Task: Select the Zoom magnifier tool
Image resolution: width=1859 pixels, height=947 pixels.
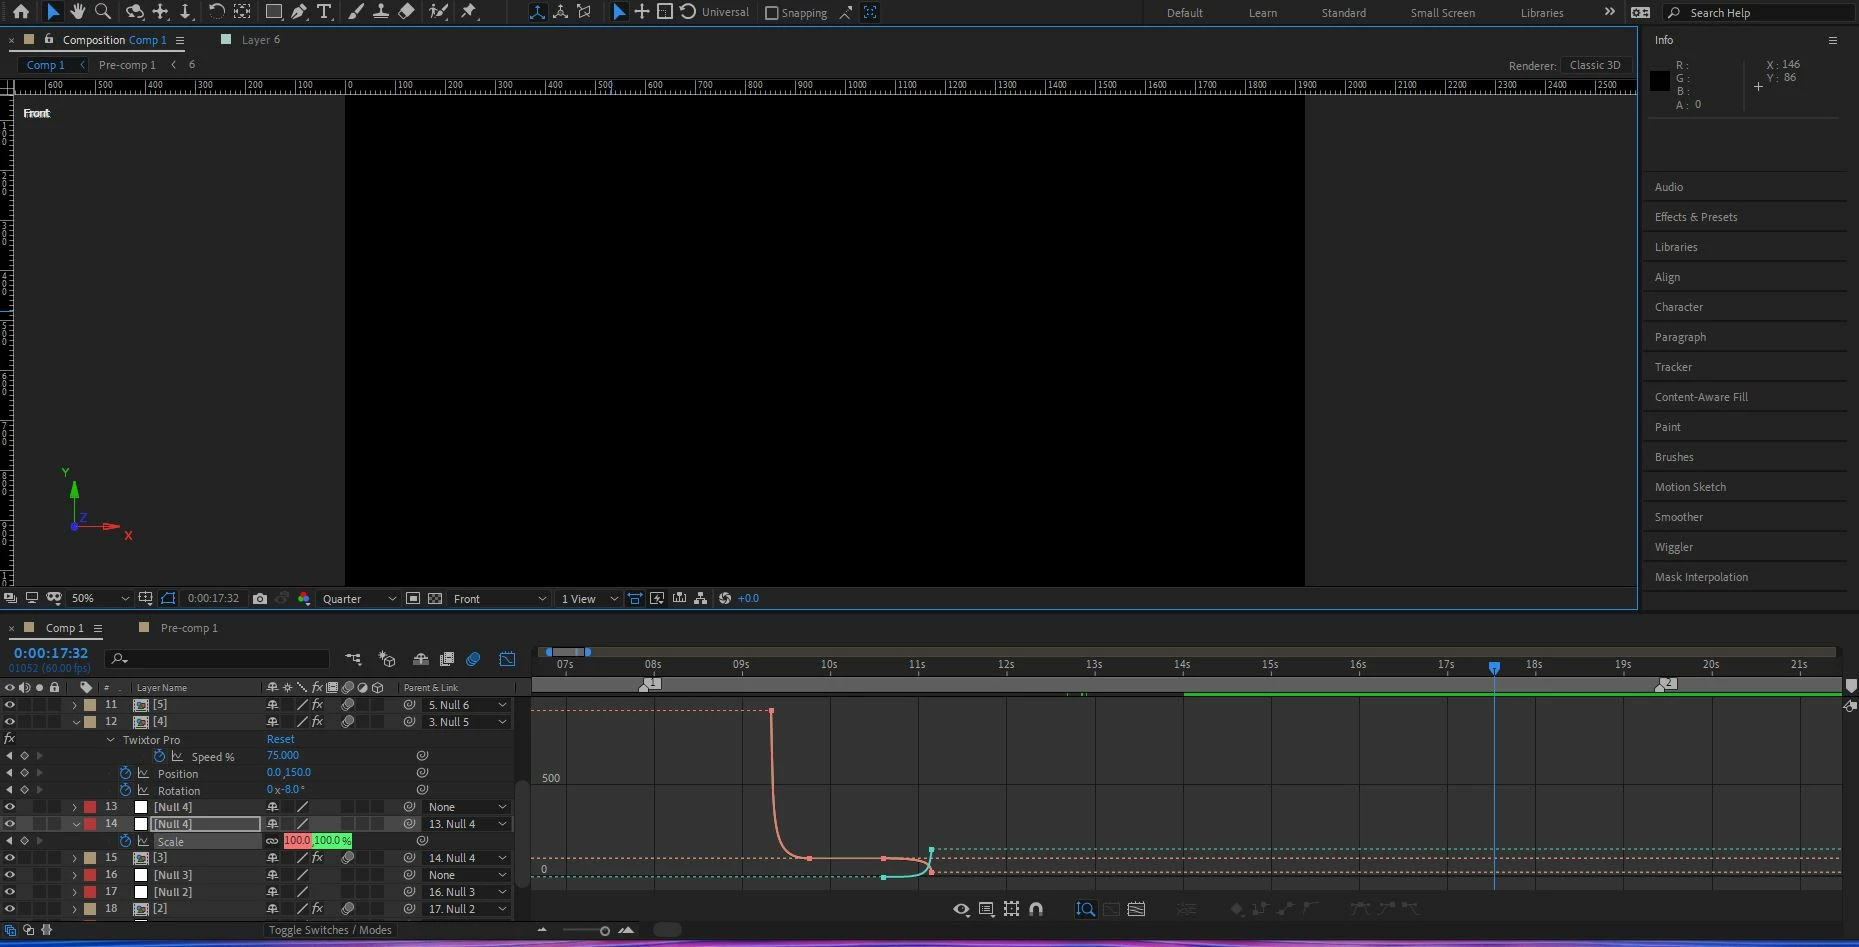Action: tap(102, 12)
